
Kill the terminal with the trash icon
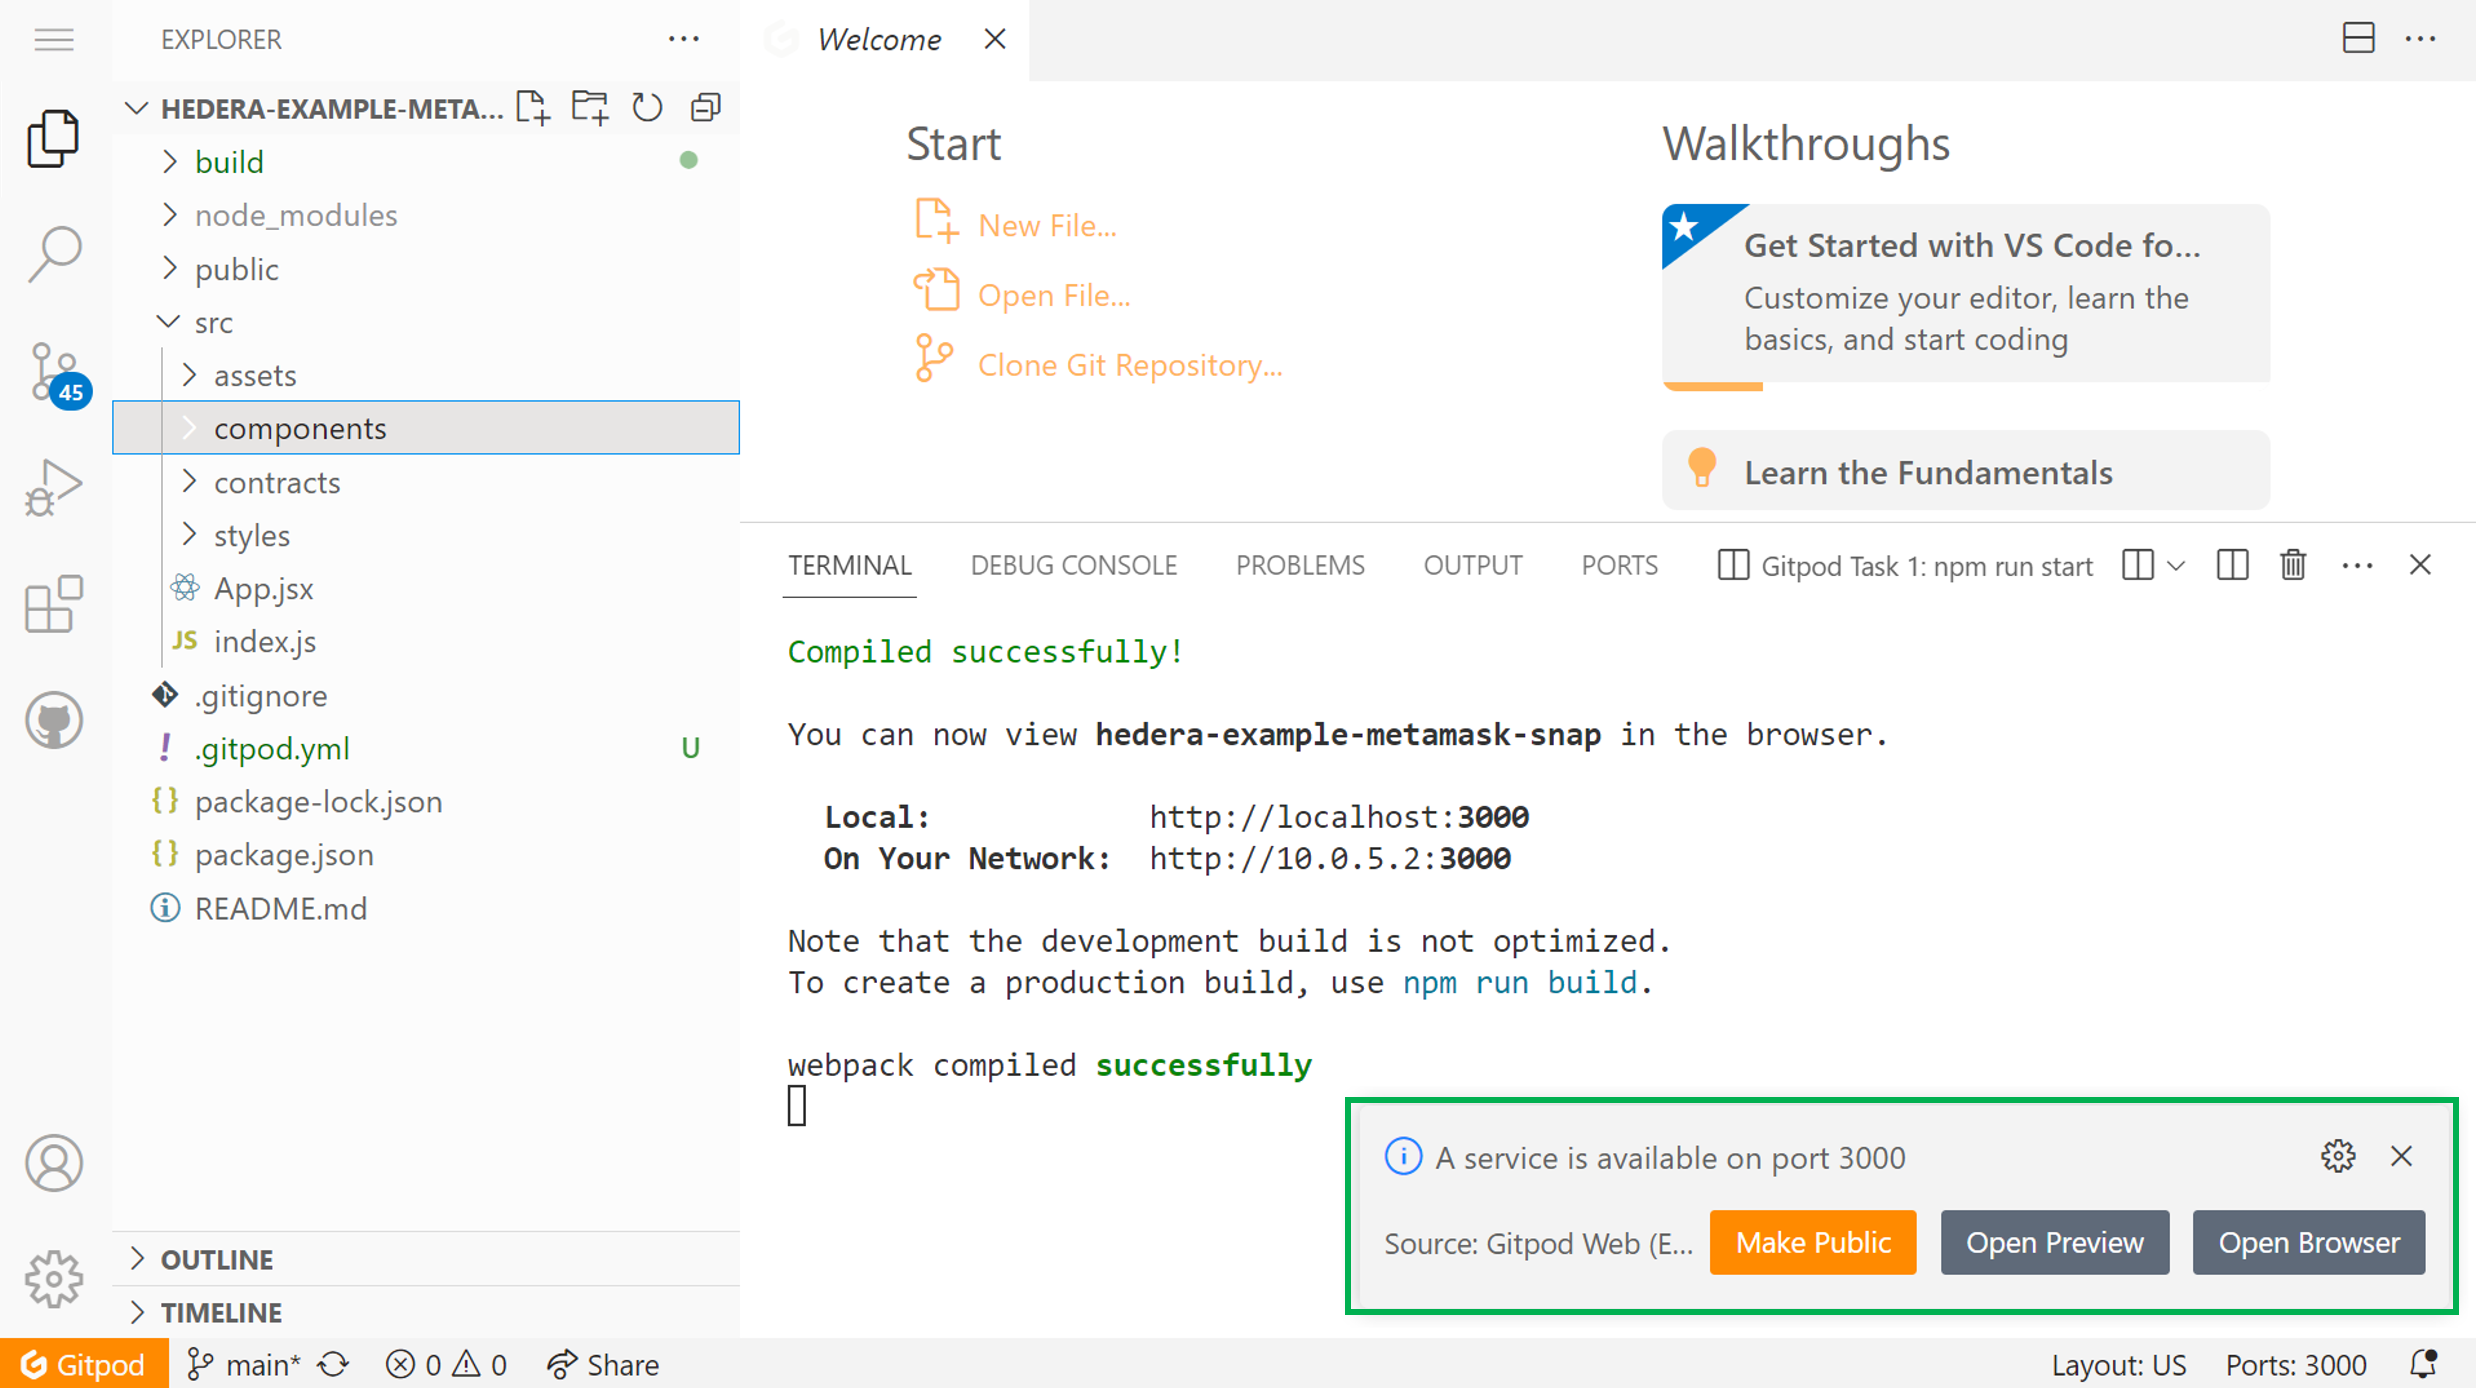click(x=2293, y=565)
